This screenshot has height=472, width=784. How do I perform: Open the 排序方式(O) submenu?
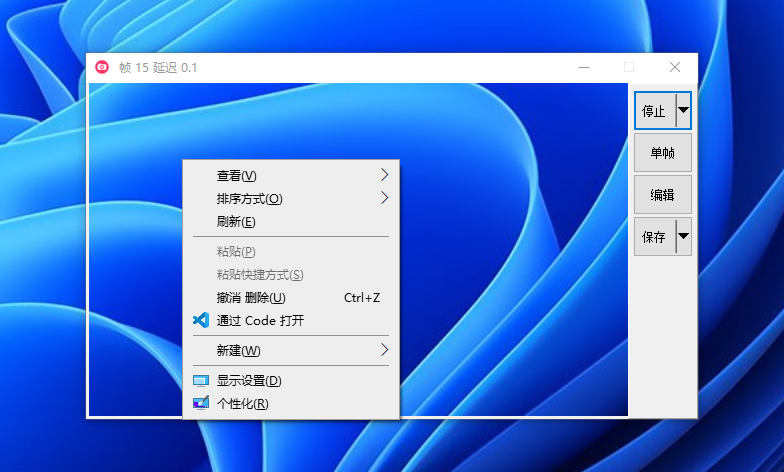tap(291, 198)
